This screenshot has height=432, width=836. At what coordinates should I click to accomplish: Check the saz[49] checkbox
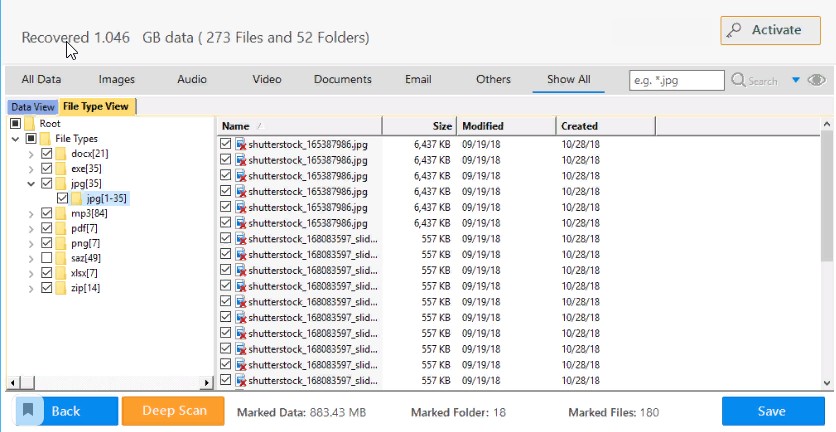(46, 259)
